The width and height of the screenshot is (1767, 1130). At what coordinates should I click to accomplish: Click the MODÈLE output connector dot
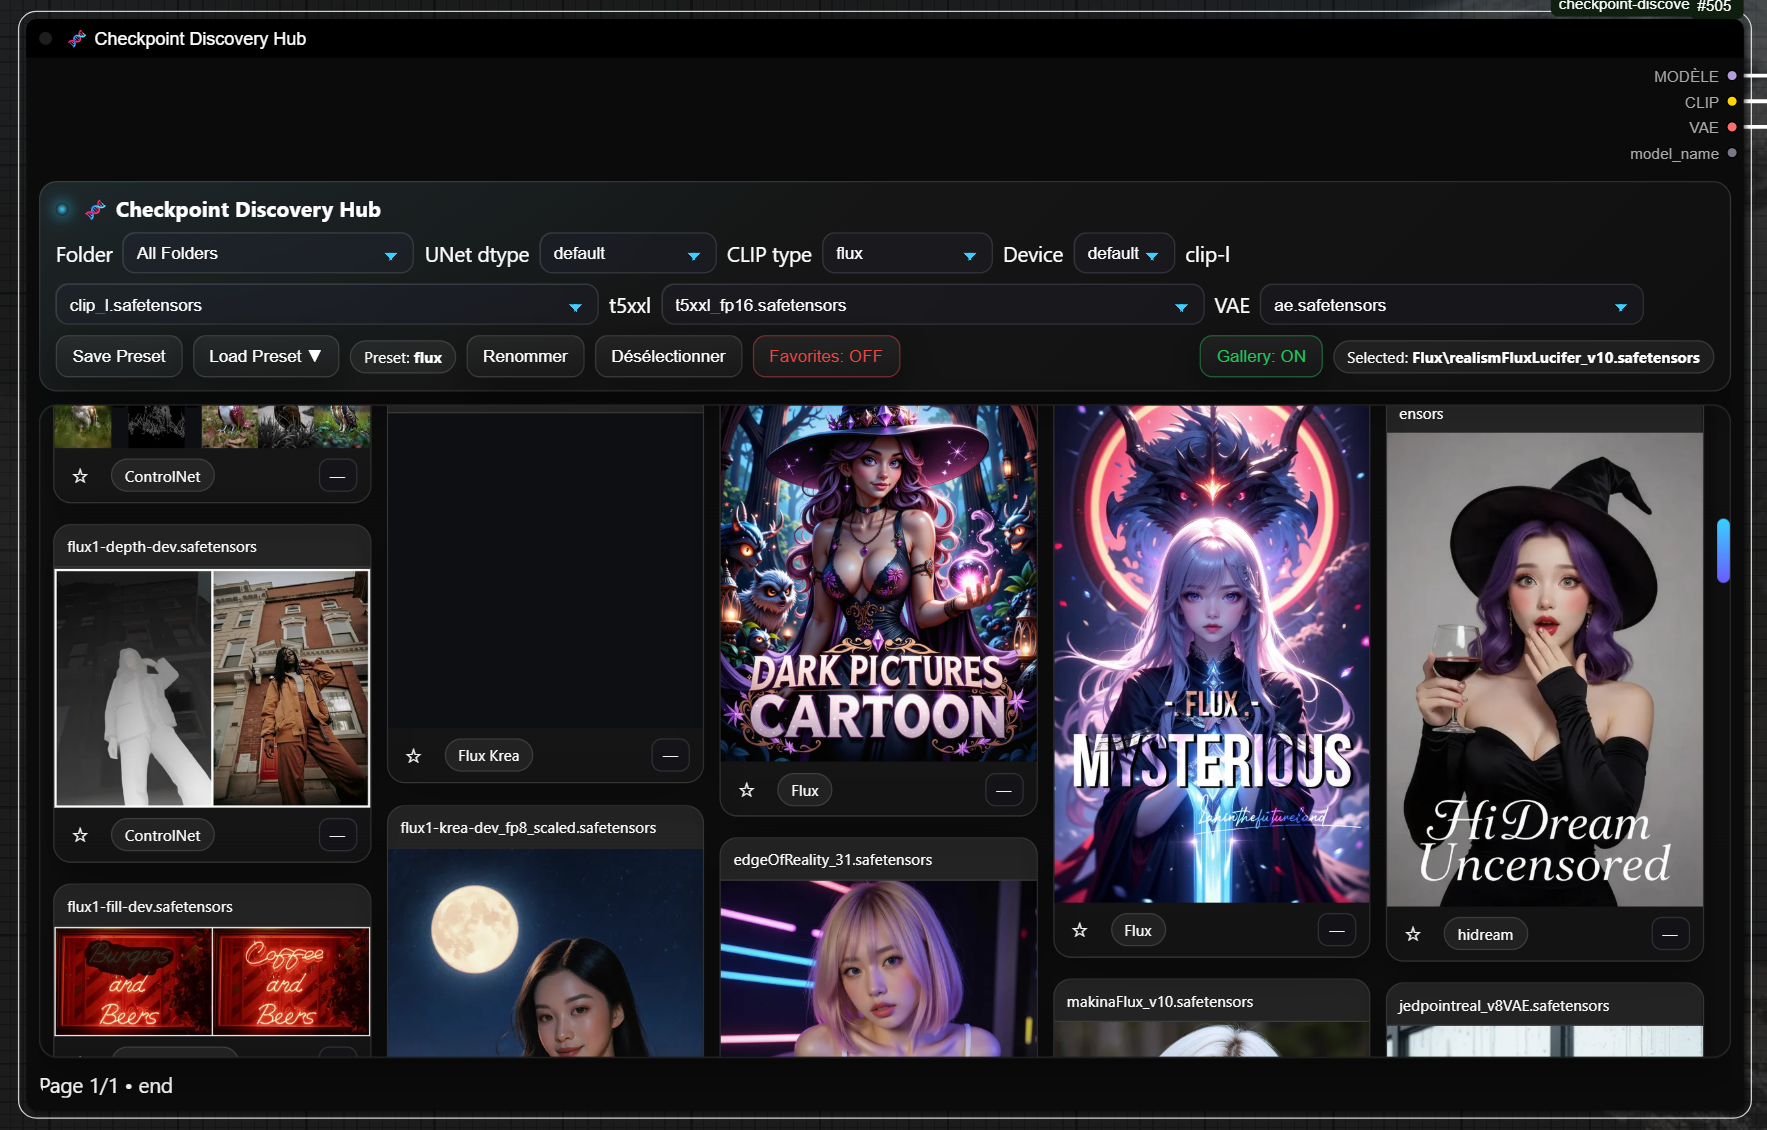tap(1732, 76)
